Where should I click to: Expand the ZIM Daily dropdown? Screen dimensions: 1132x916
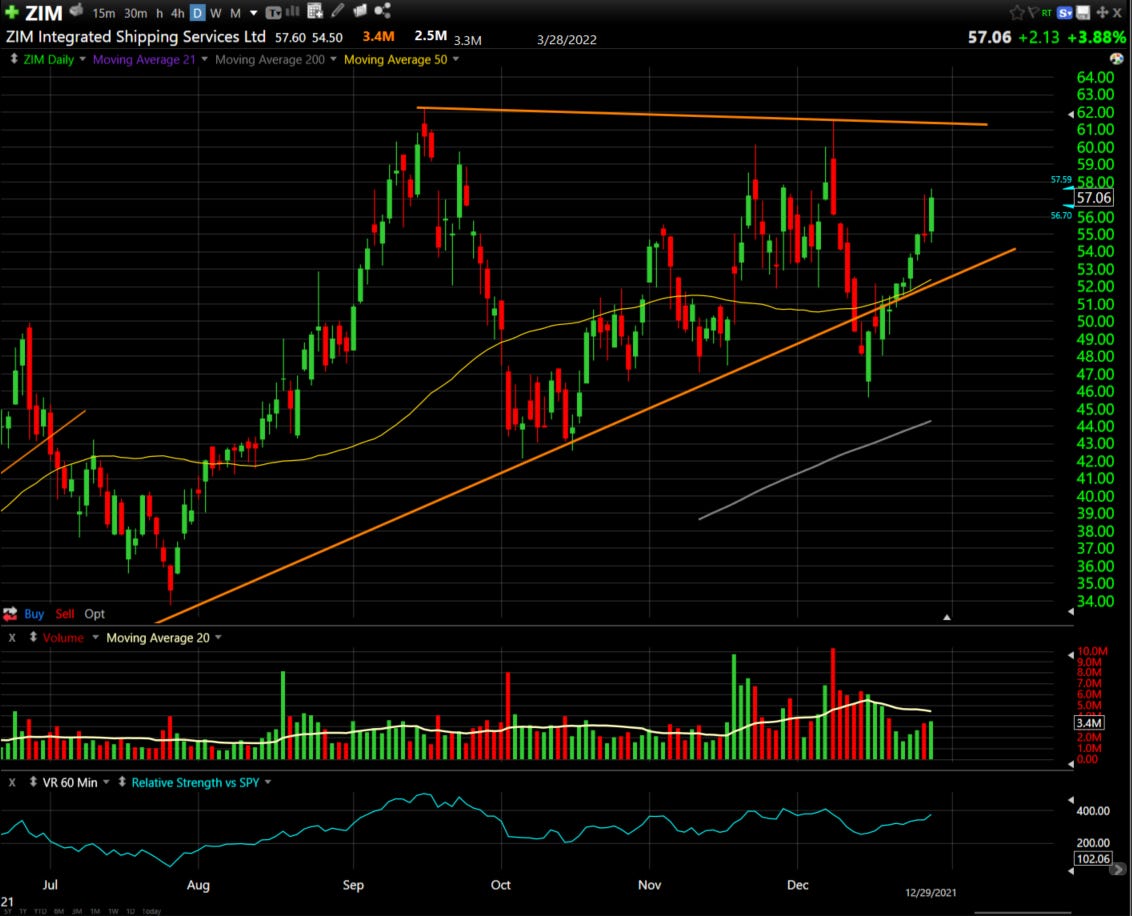tap(82, 59)
